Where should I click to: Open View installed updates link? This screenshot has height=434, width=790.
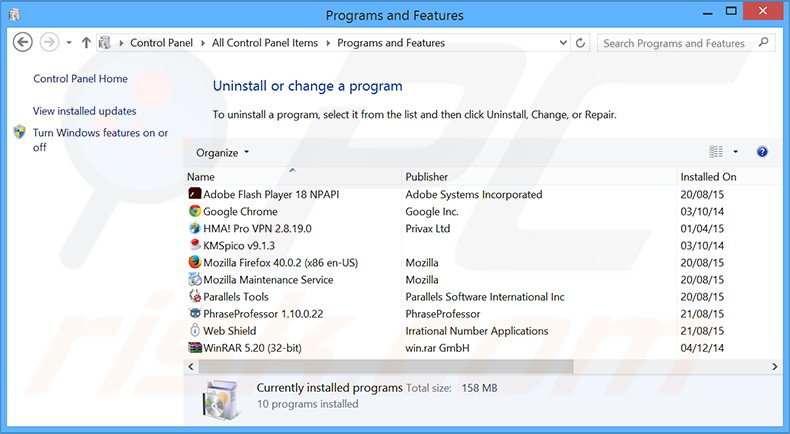coord(84,111)
